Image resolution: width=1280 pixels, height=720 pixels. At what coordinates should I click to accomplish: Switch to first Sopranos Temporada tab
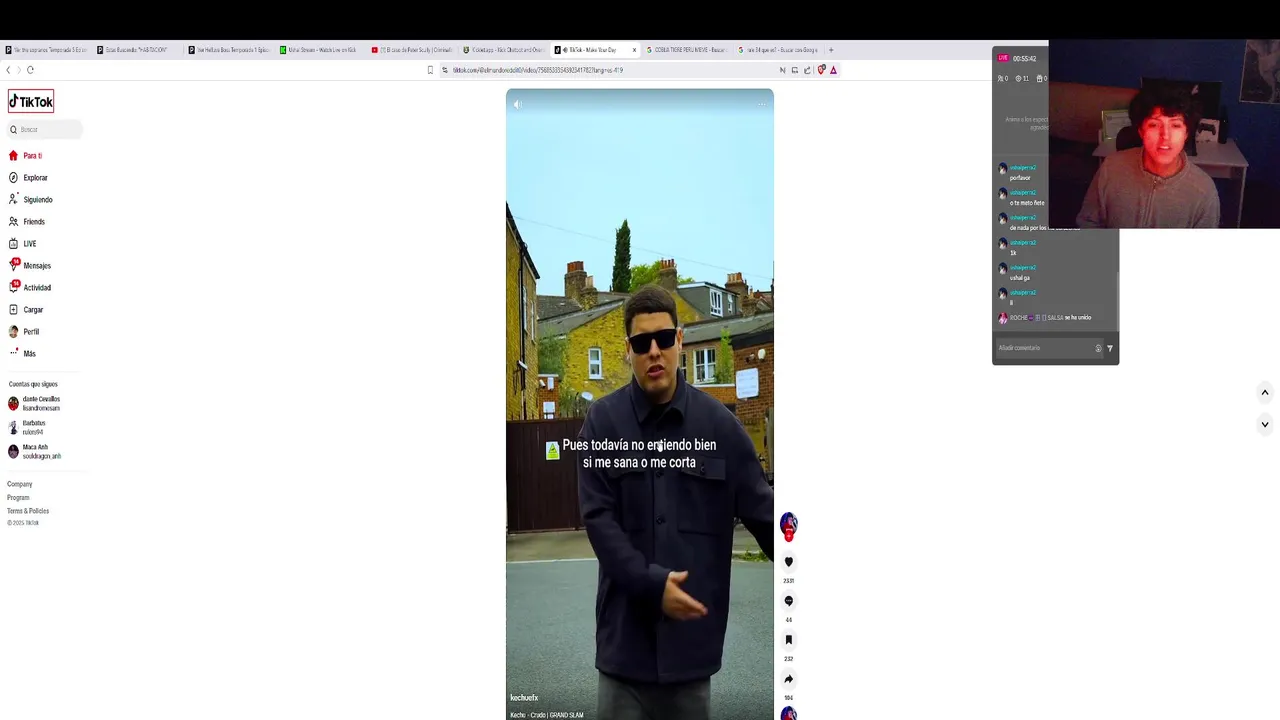click(x=46, y=50)
